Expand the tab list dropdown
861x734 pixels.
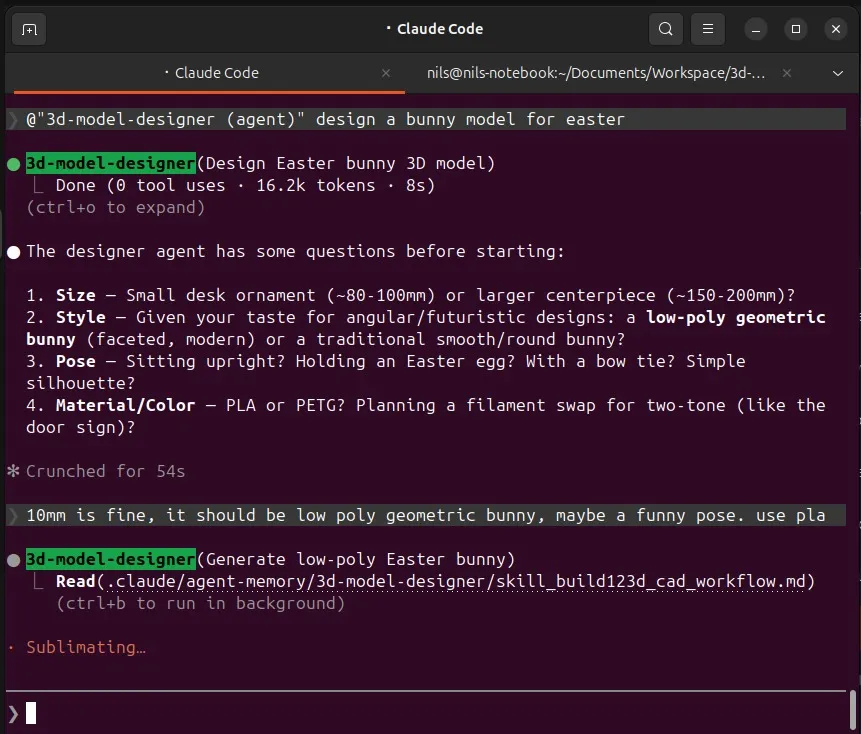point(837,73)
